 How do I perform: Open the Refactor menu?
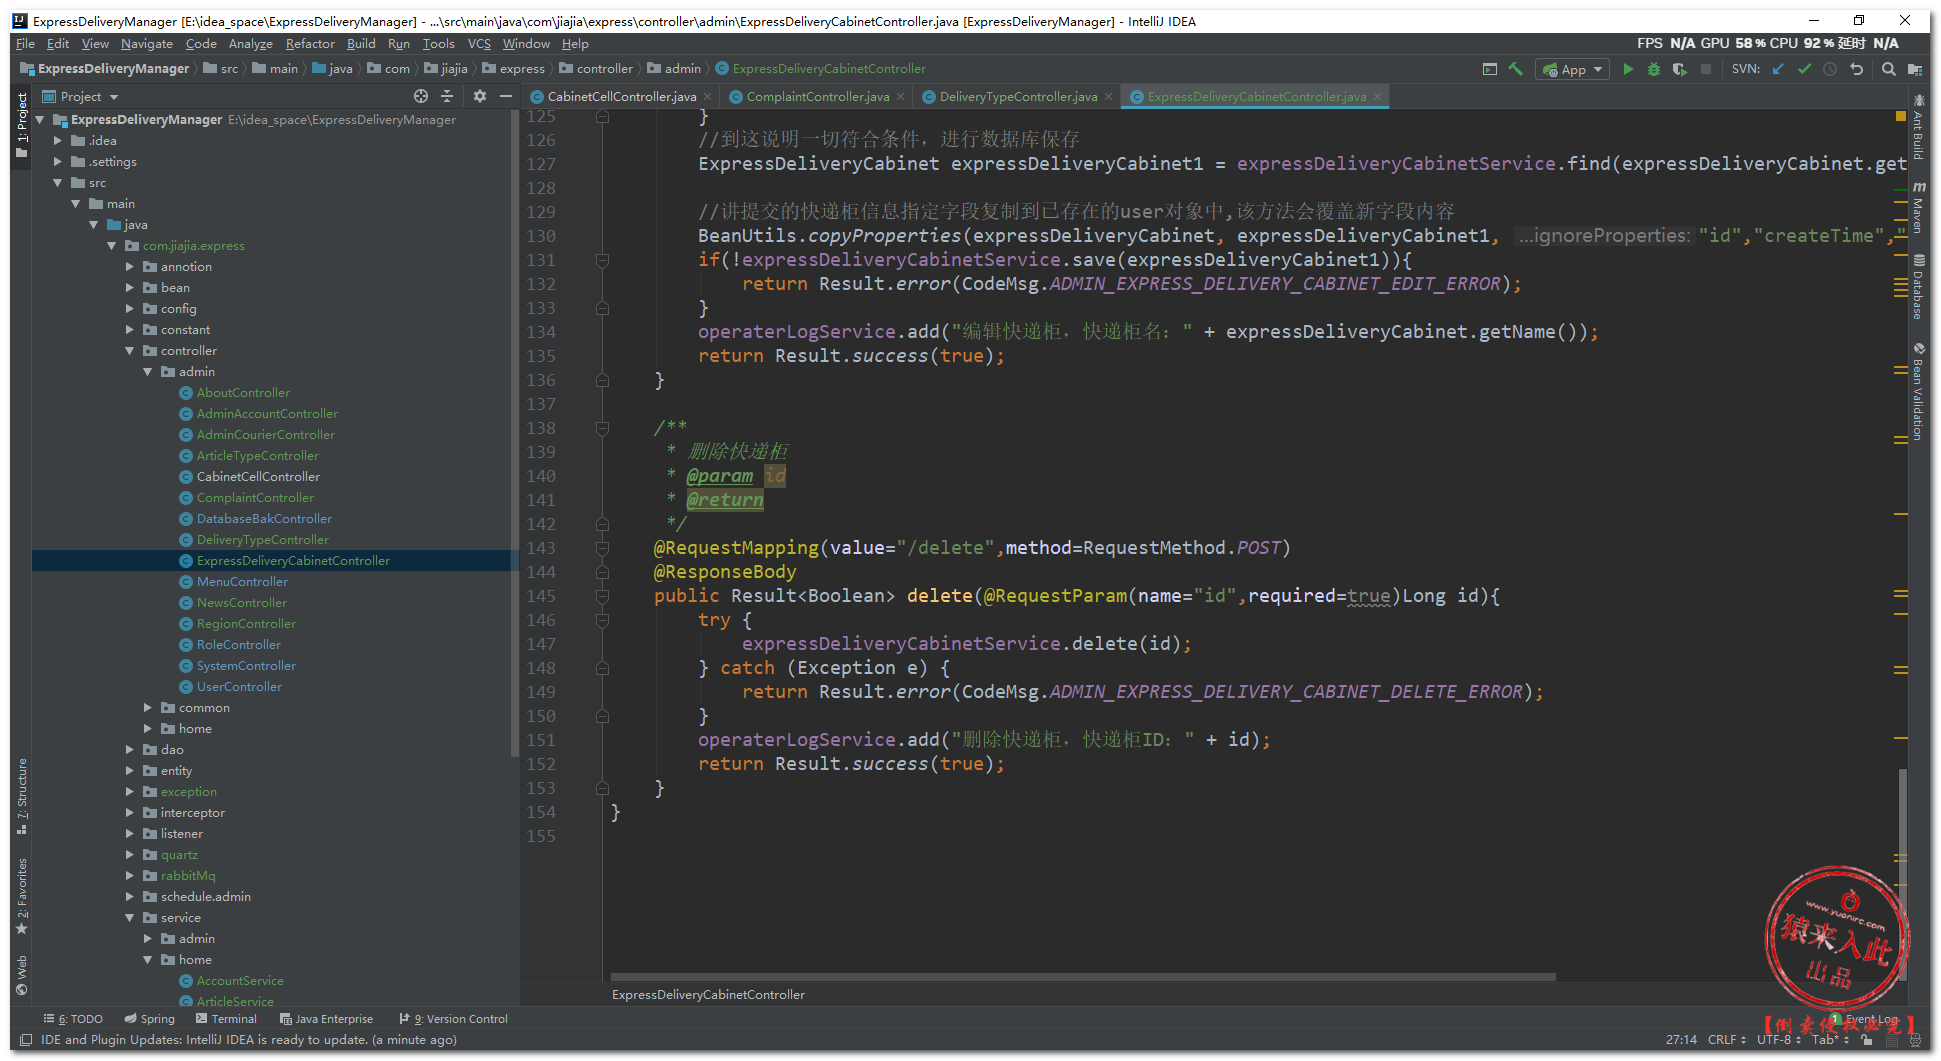coord(310,44)
